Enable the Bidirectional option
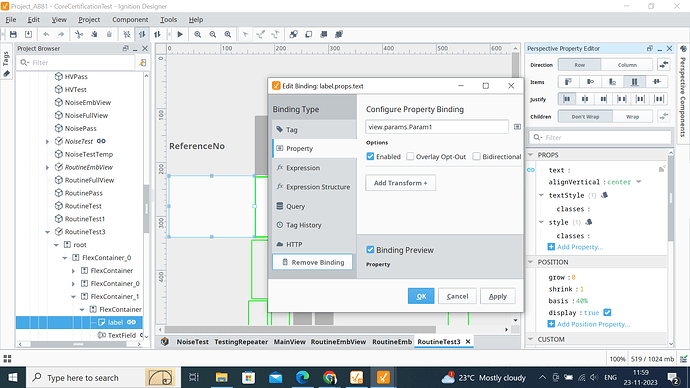This screenshot has width=690, height=388. (x=476, y=157)
